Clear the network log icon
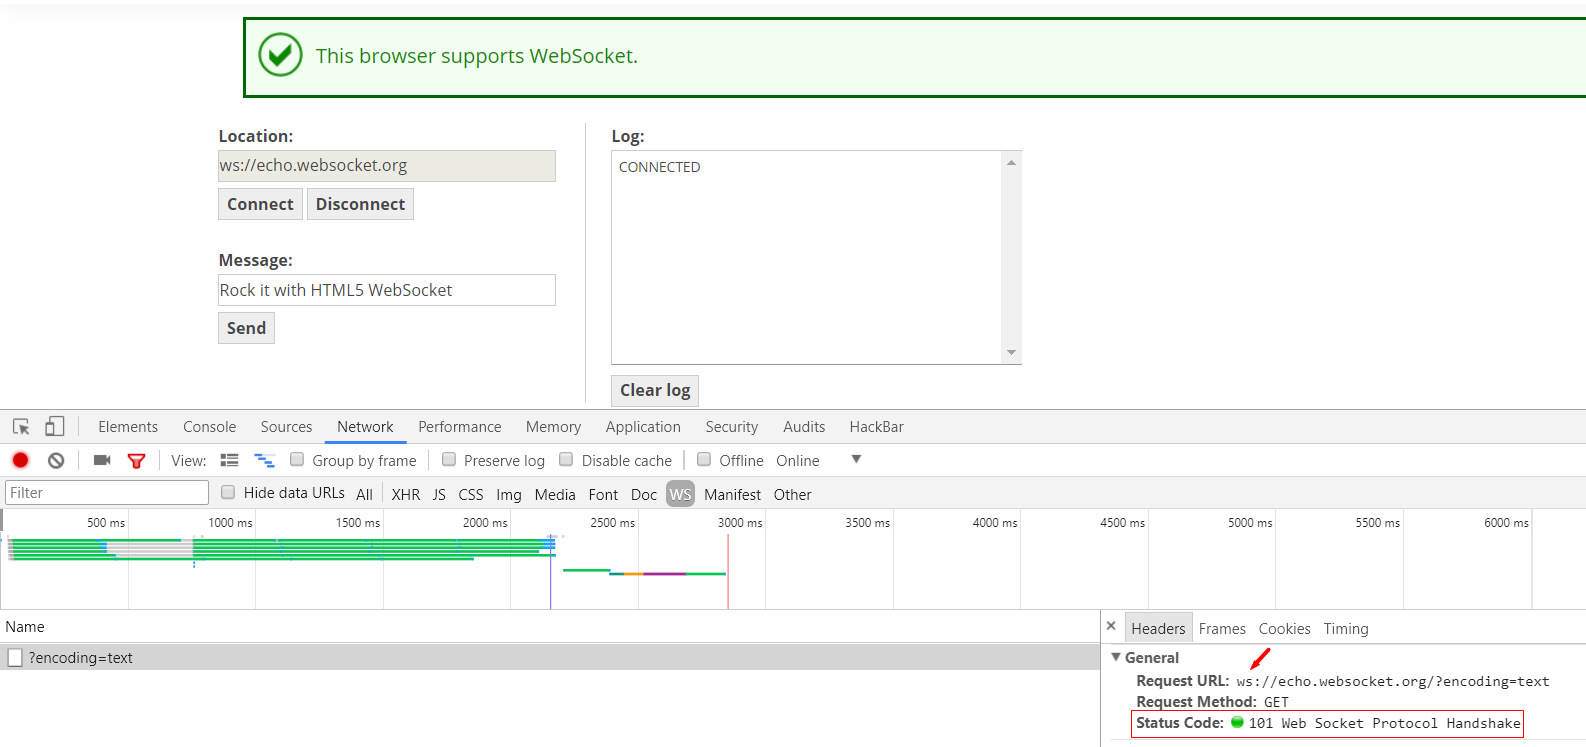 pos(56,460)
